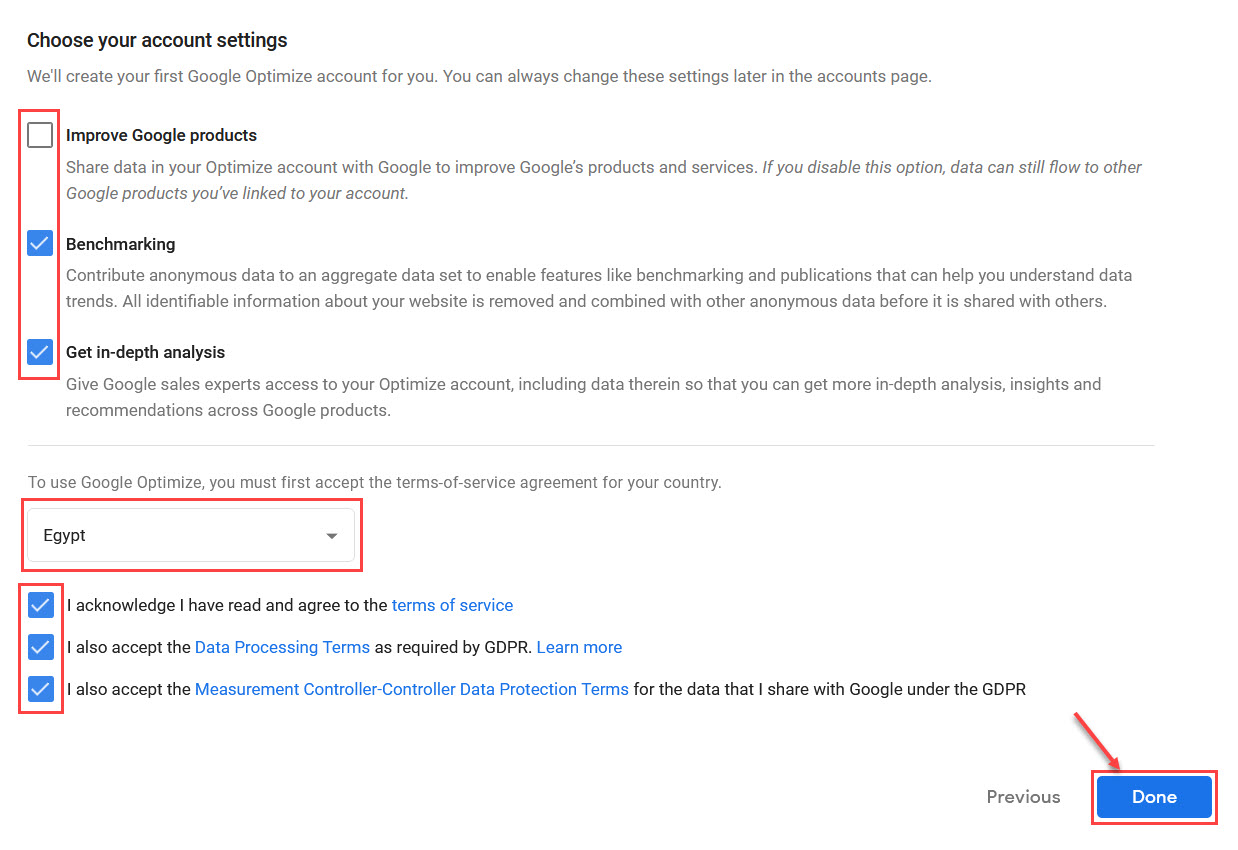
Task: Open the Egypt country dropdown
Action: [x=191, y=535]
